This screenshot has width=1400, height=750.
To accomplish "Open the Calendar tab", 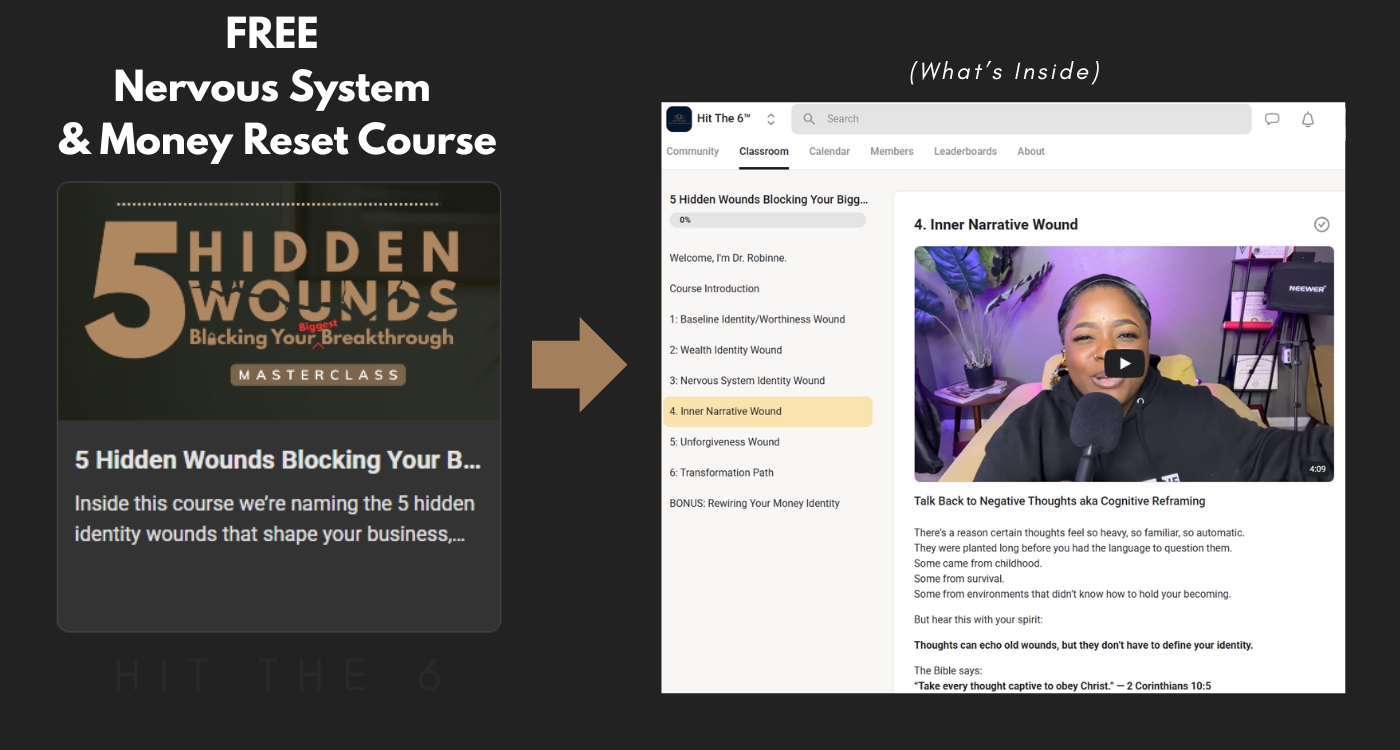I will pyautogui.click(x=829, y=152).
